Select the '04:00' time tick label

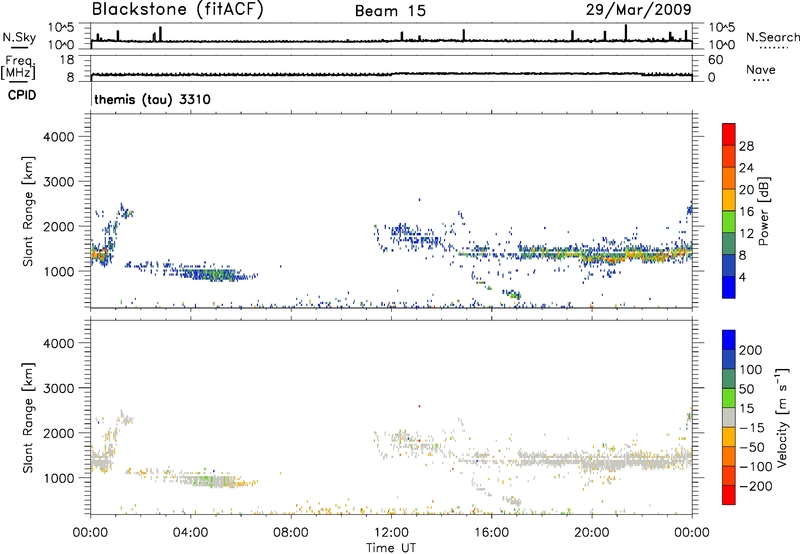190,533
